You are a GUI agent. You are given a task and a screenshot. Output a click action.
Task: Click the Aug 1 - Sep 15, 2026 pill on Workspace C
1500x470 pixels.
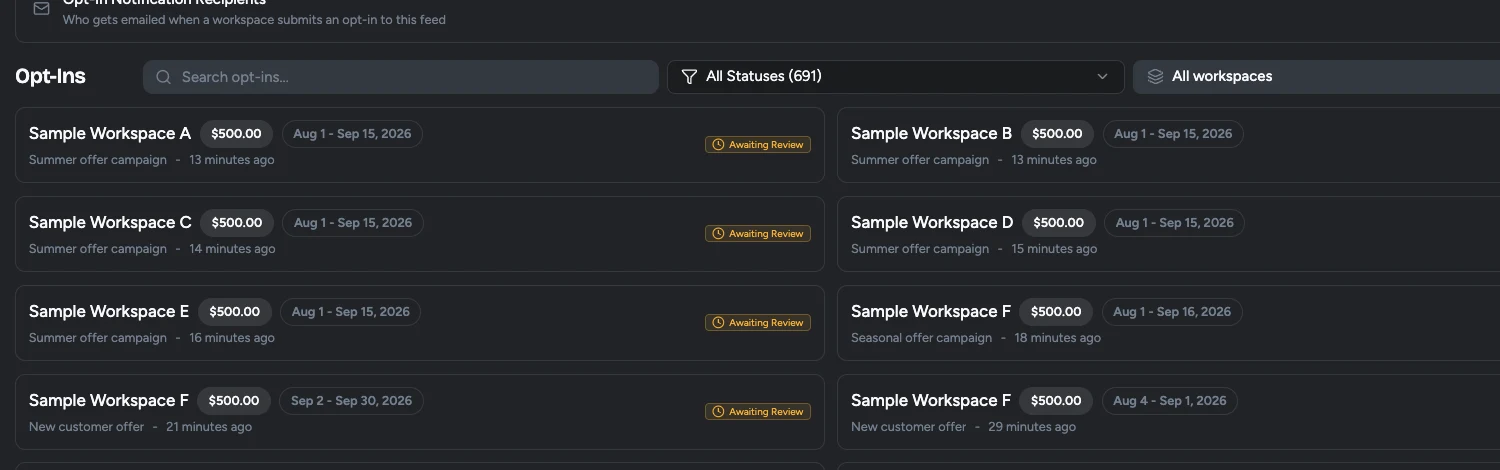tap(353, 223)
